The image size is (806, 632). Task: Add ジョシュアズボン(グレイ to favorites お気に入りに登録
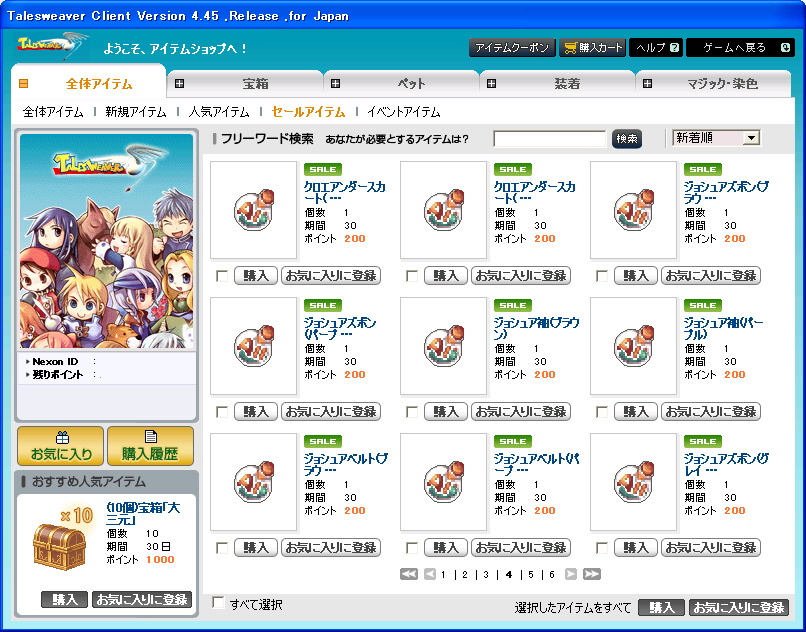coord(710,547)
